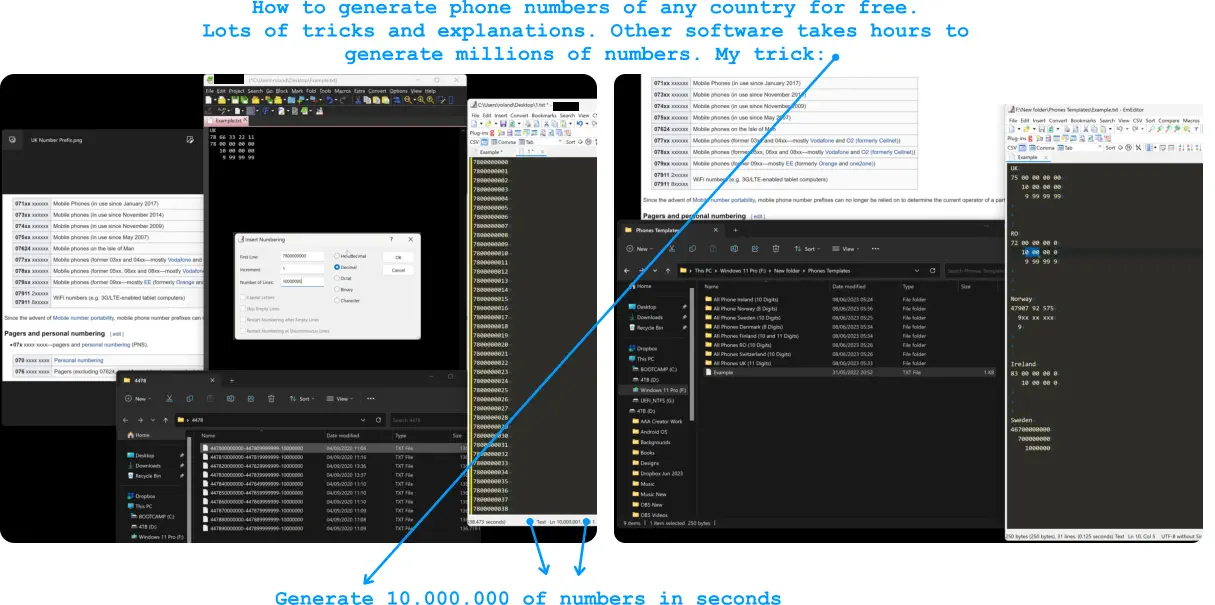Expand the View dropdown in Phones Templates

pos(847,248)
